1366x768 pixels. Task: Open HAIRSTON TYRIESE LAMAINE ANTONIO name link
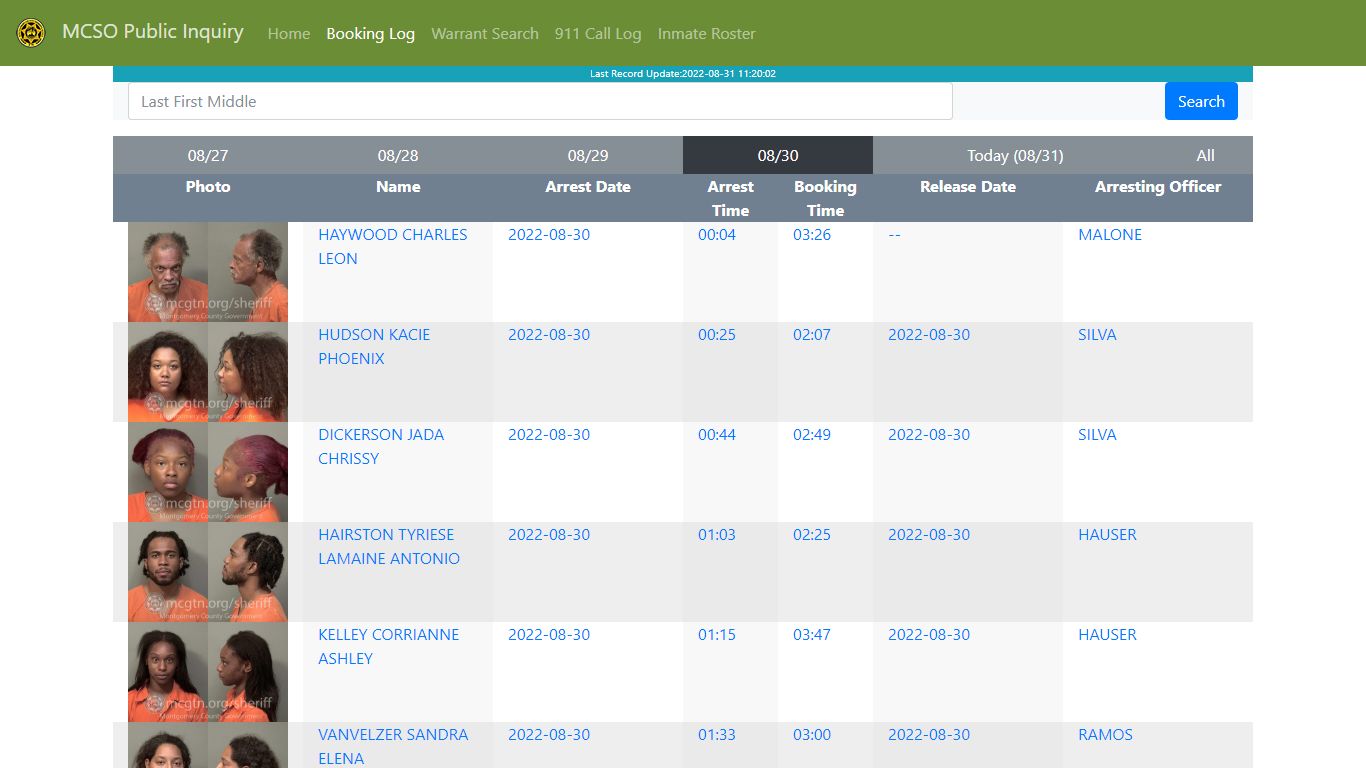point(389,546)
